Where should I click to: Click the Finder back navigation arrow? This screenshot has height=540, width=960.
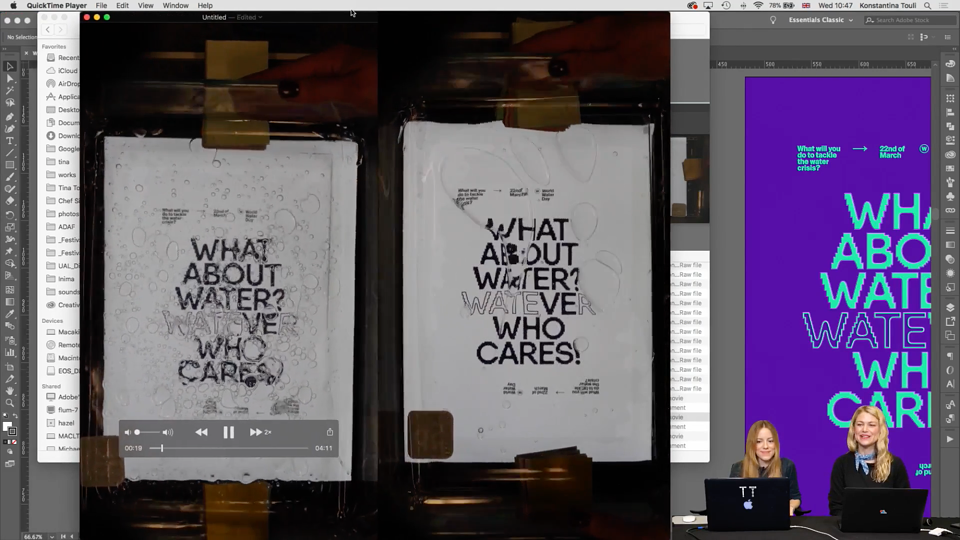click(x=48, y=29)
